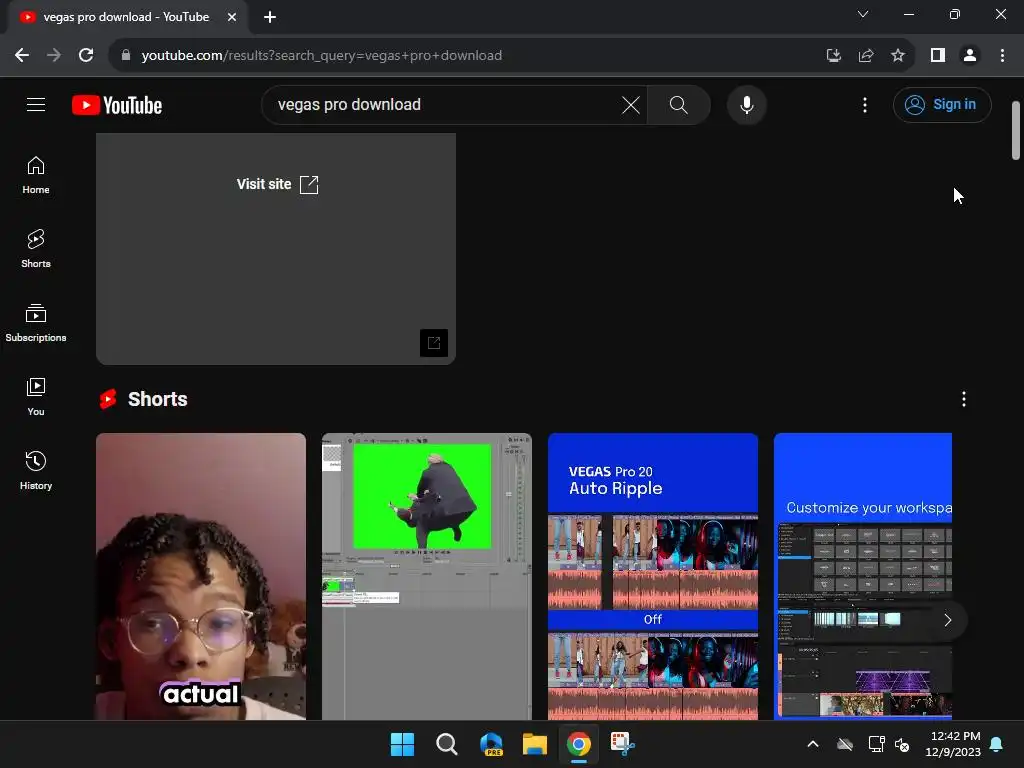The width and height of the screenshot is (1024, 768).
Task: Open Windows taskbar search
Action: coord(447,744)
